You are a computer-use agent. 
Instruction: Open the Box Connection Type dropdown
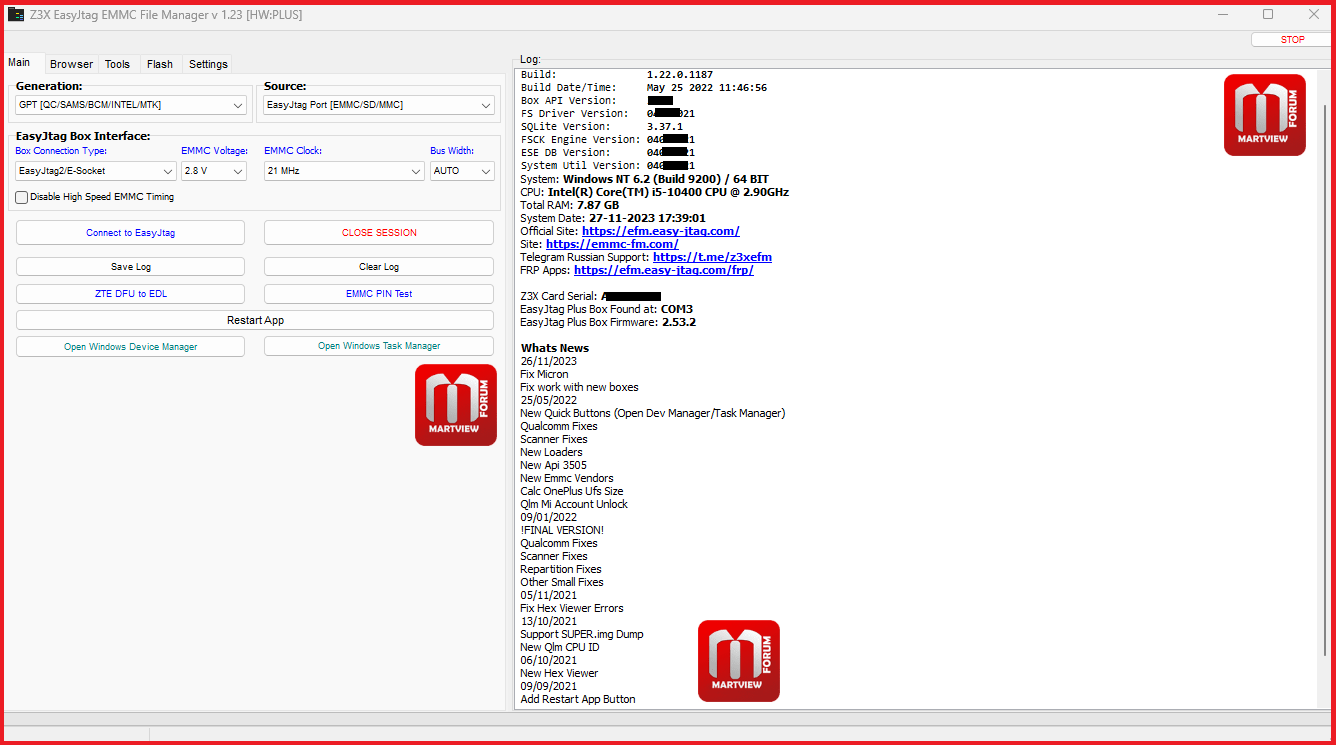pos(96,171)
